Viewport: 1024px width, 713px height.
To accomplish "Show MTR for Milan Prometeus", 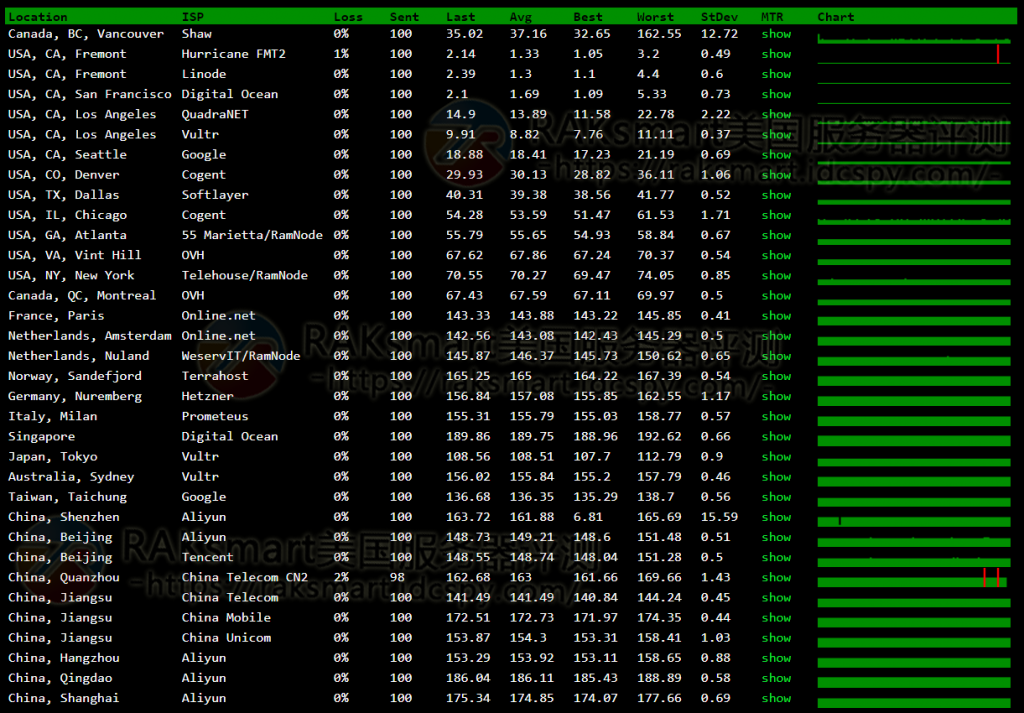I will (x=776, y=417).
